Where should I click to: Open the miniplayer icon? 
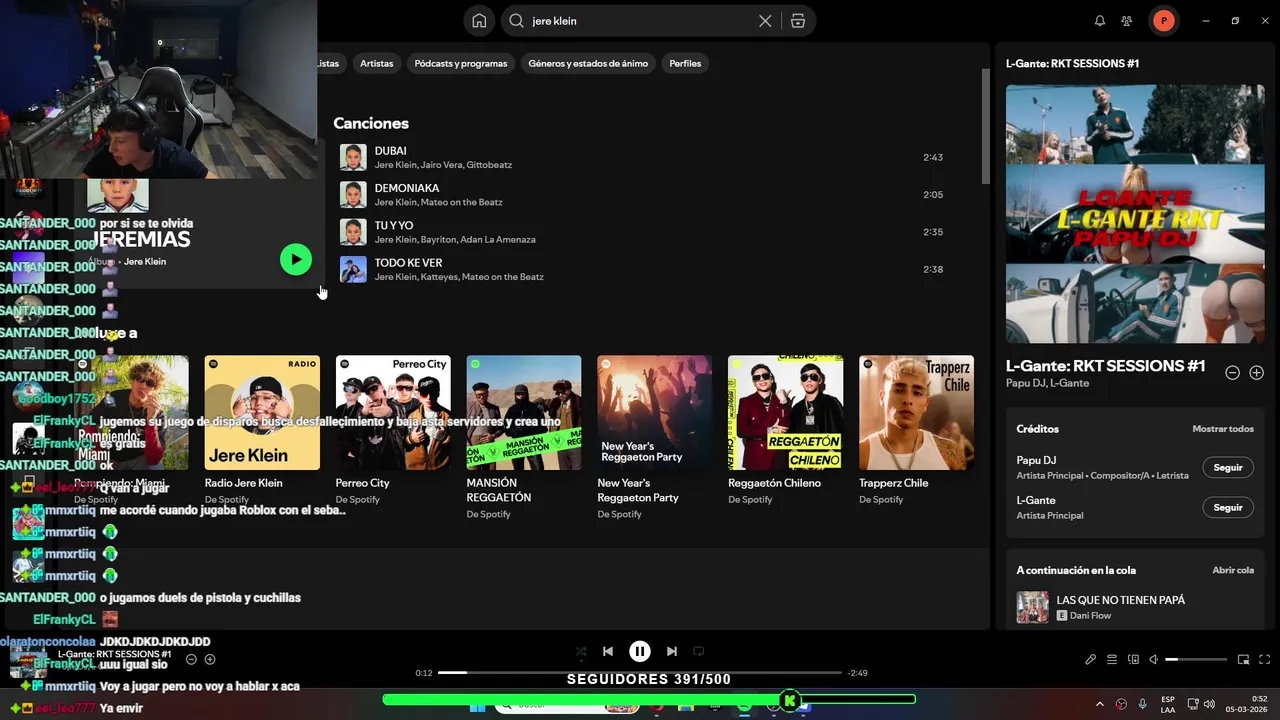[1244, 660]
